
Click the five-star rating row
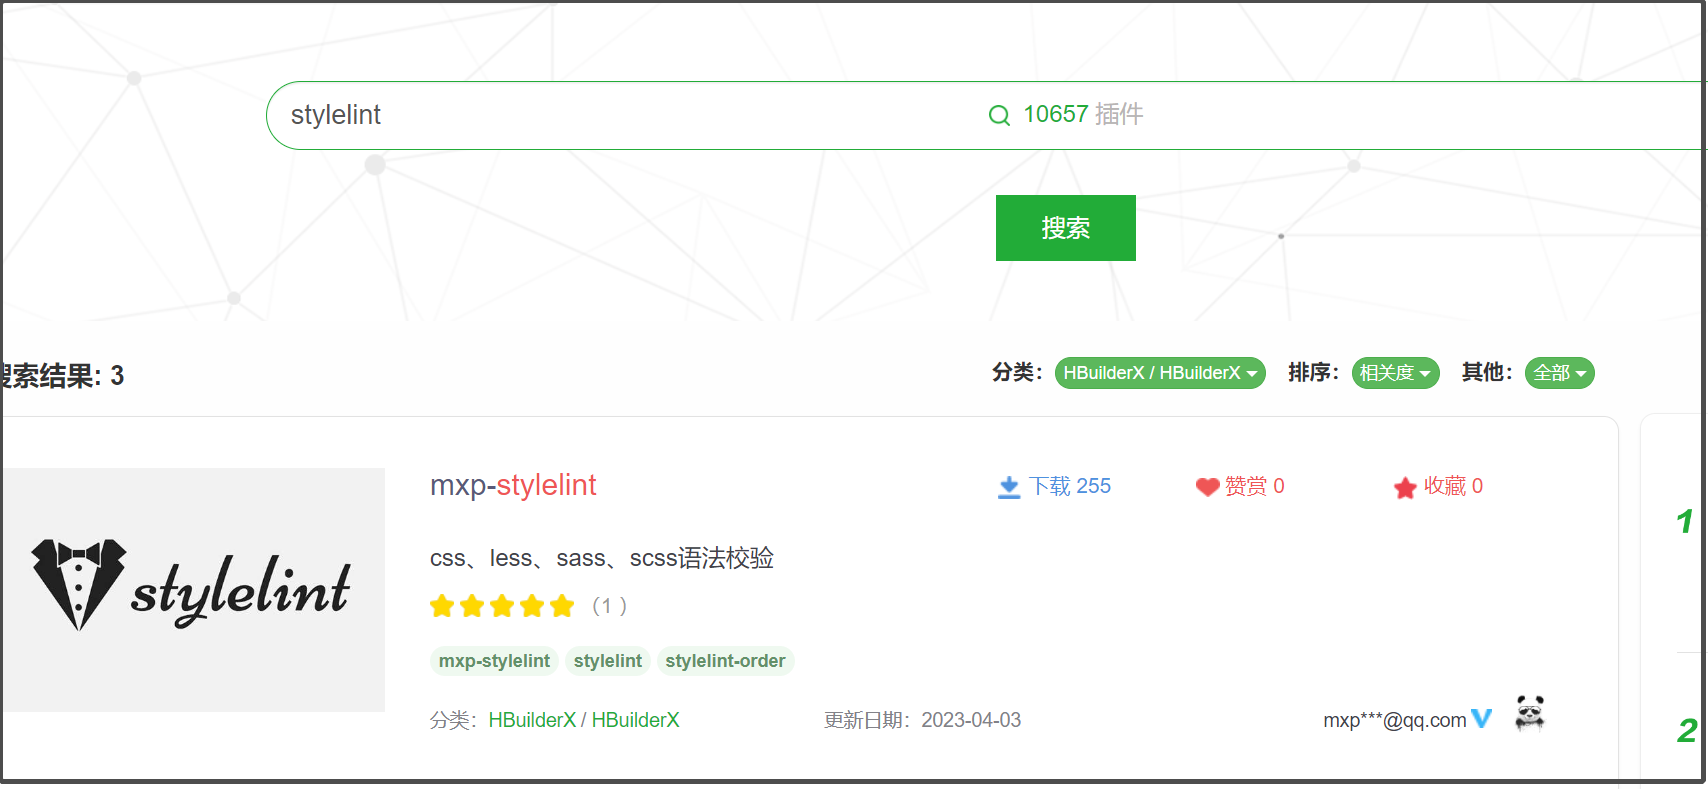[x=502, y=606]
